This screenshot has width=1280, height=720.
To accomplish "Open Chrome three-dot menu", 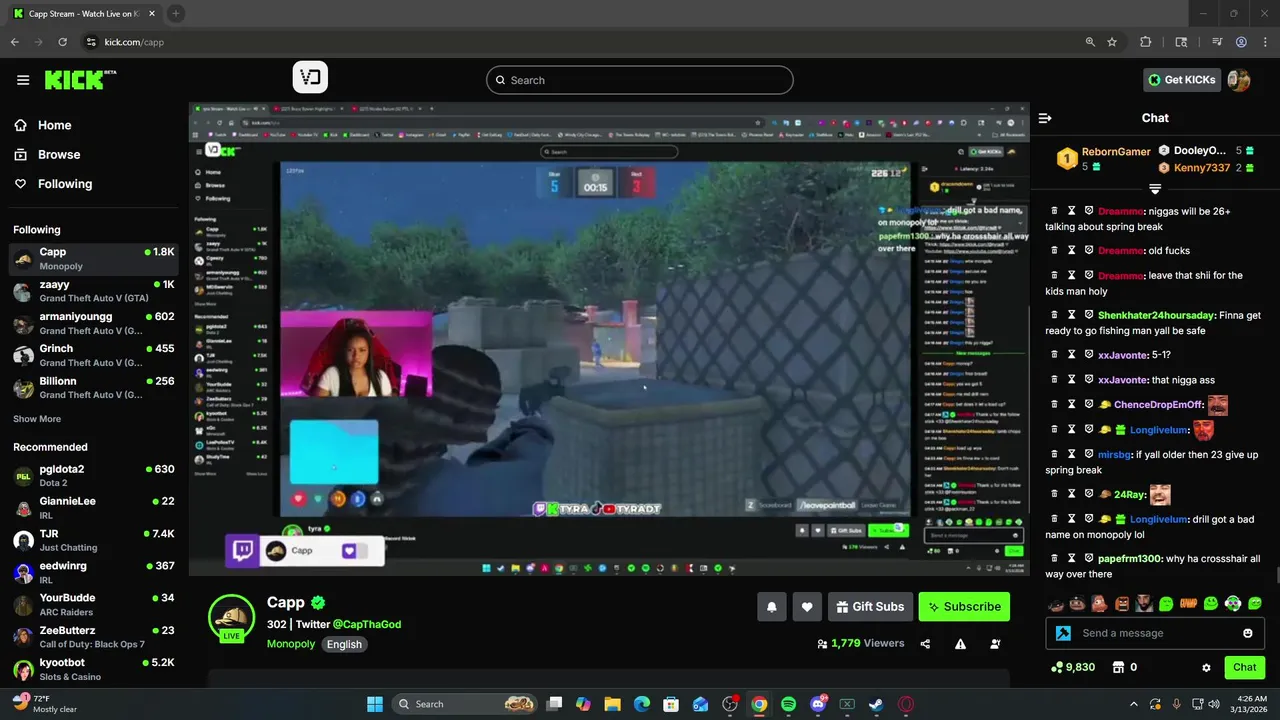I will tap(1264, 42).
